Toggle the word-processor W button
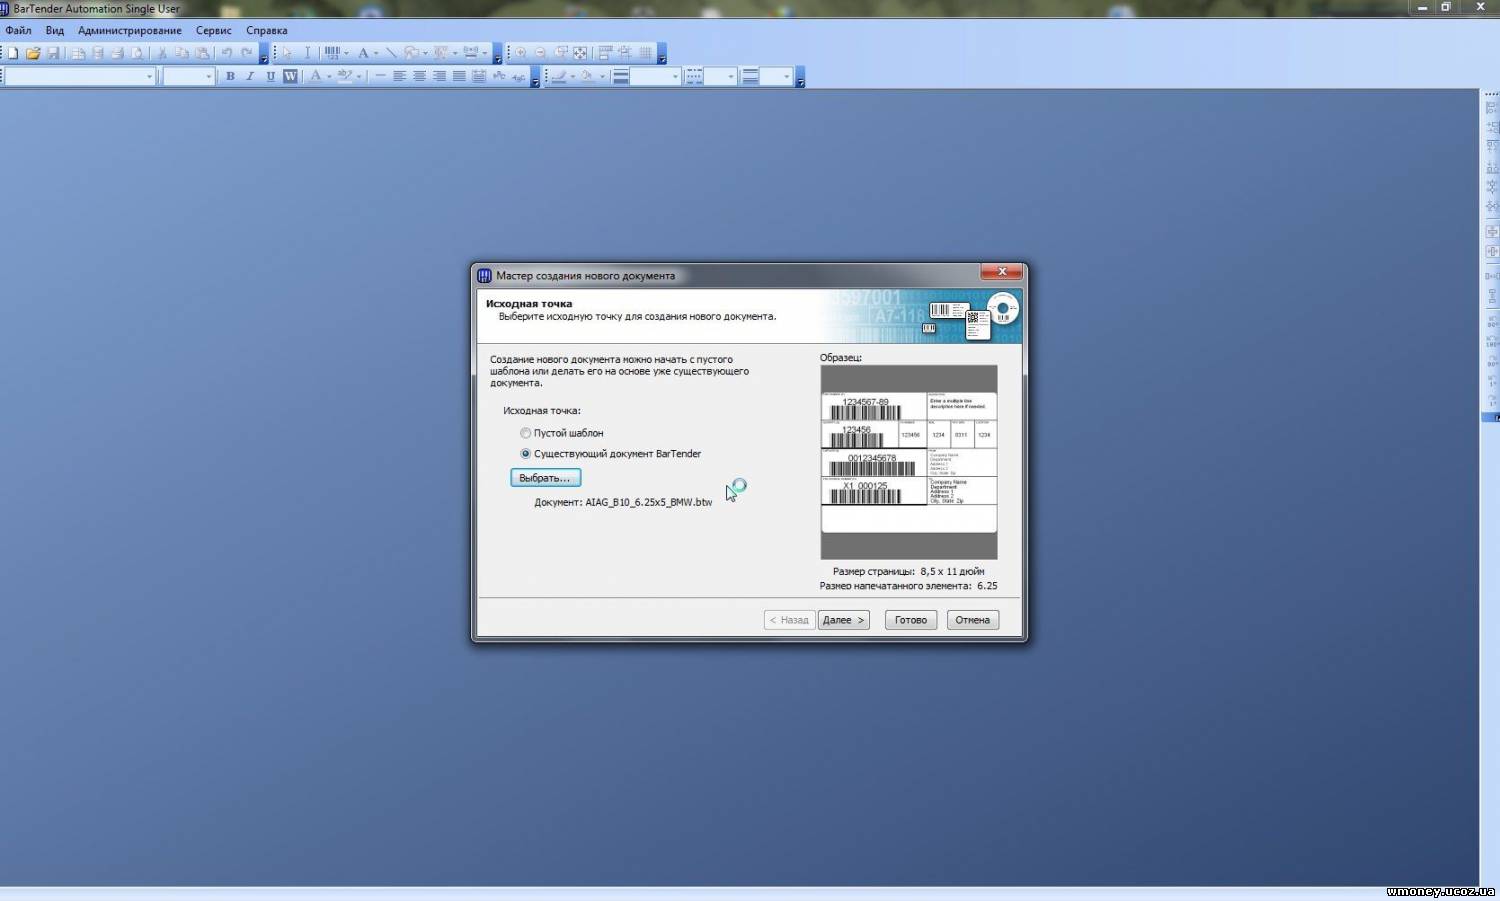 (290, 76)
